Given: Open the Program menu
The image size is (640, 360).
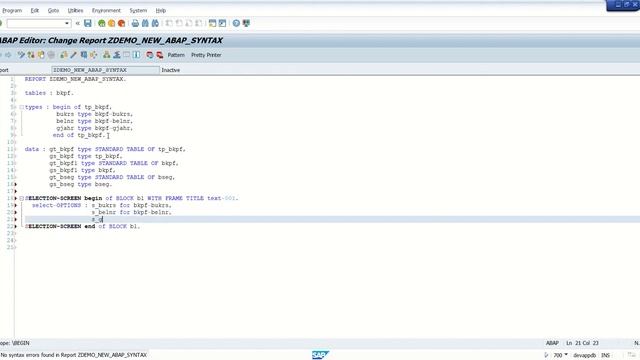Looking at the screenshot, I should [x=12, y=10].
